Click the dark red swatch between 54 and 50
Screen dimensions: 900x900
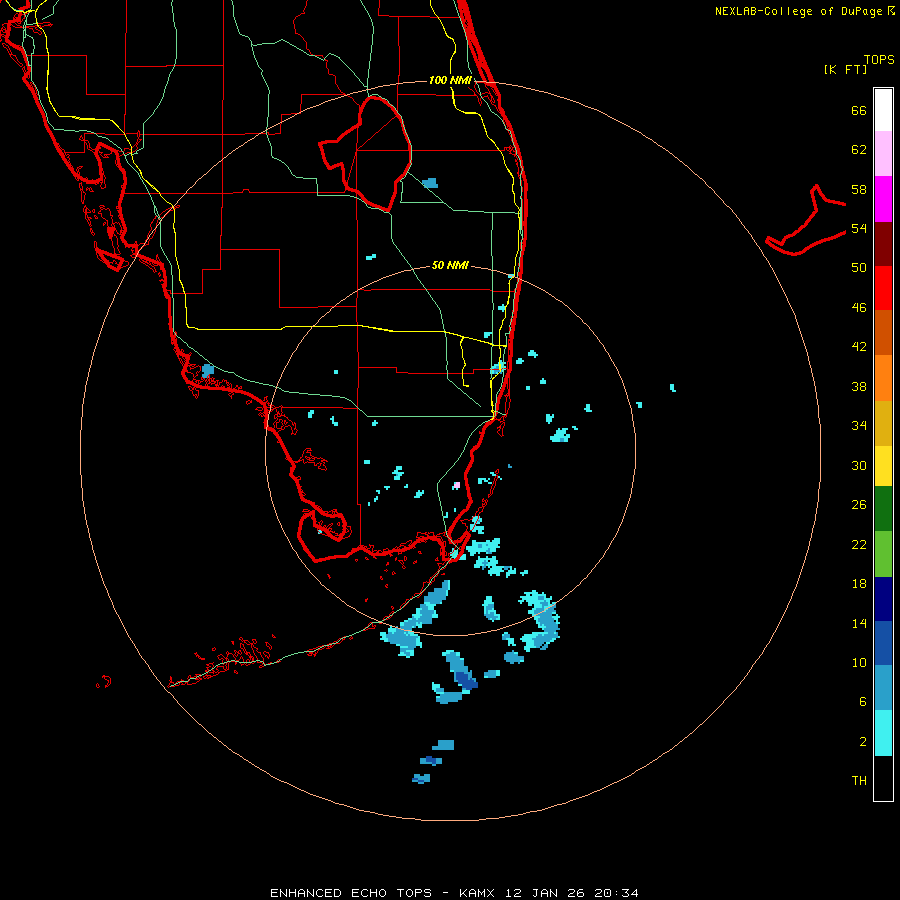(x=883, y=243)
